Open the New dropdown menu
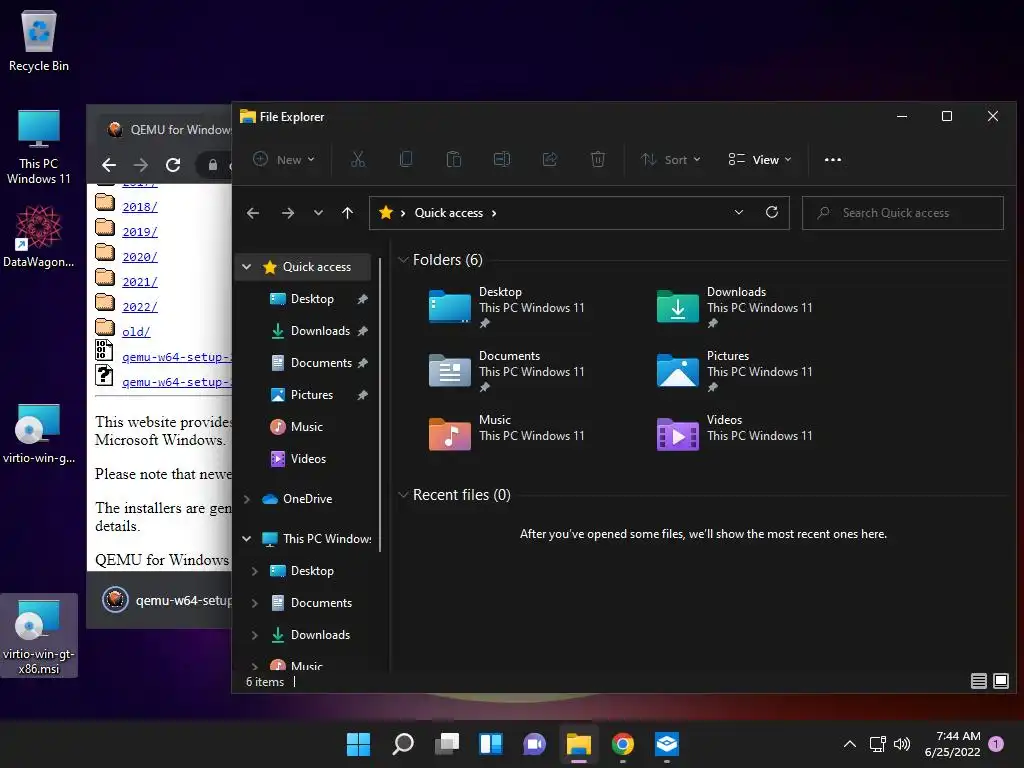The image size is (1024, 768). tap(284, 159)
